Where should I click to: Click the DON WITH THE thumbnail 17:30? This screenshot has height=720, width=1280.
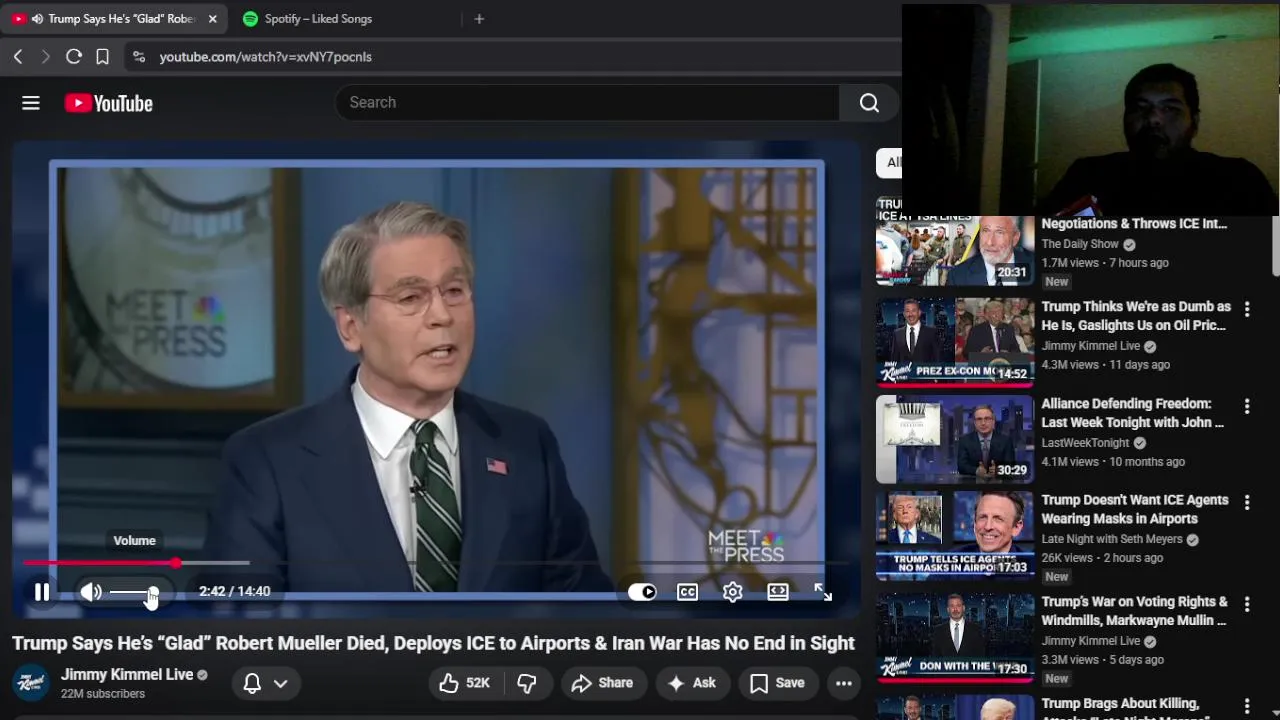[x=955, y=637]
